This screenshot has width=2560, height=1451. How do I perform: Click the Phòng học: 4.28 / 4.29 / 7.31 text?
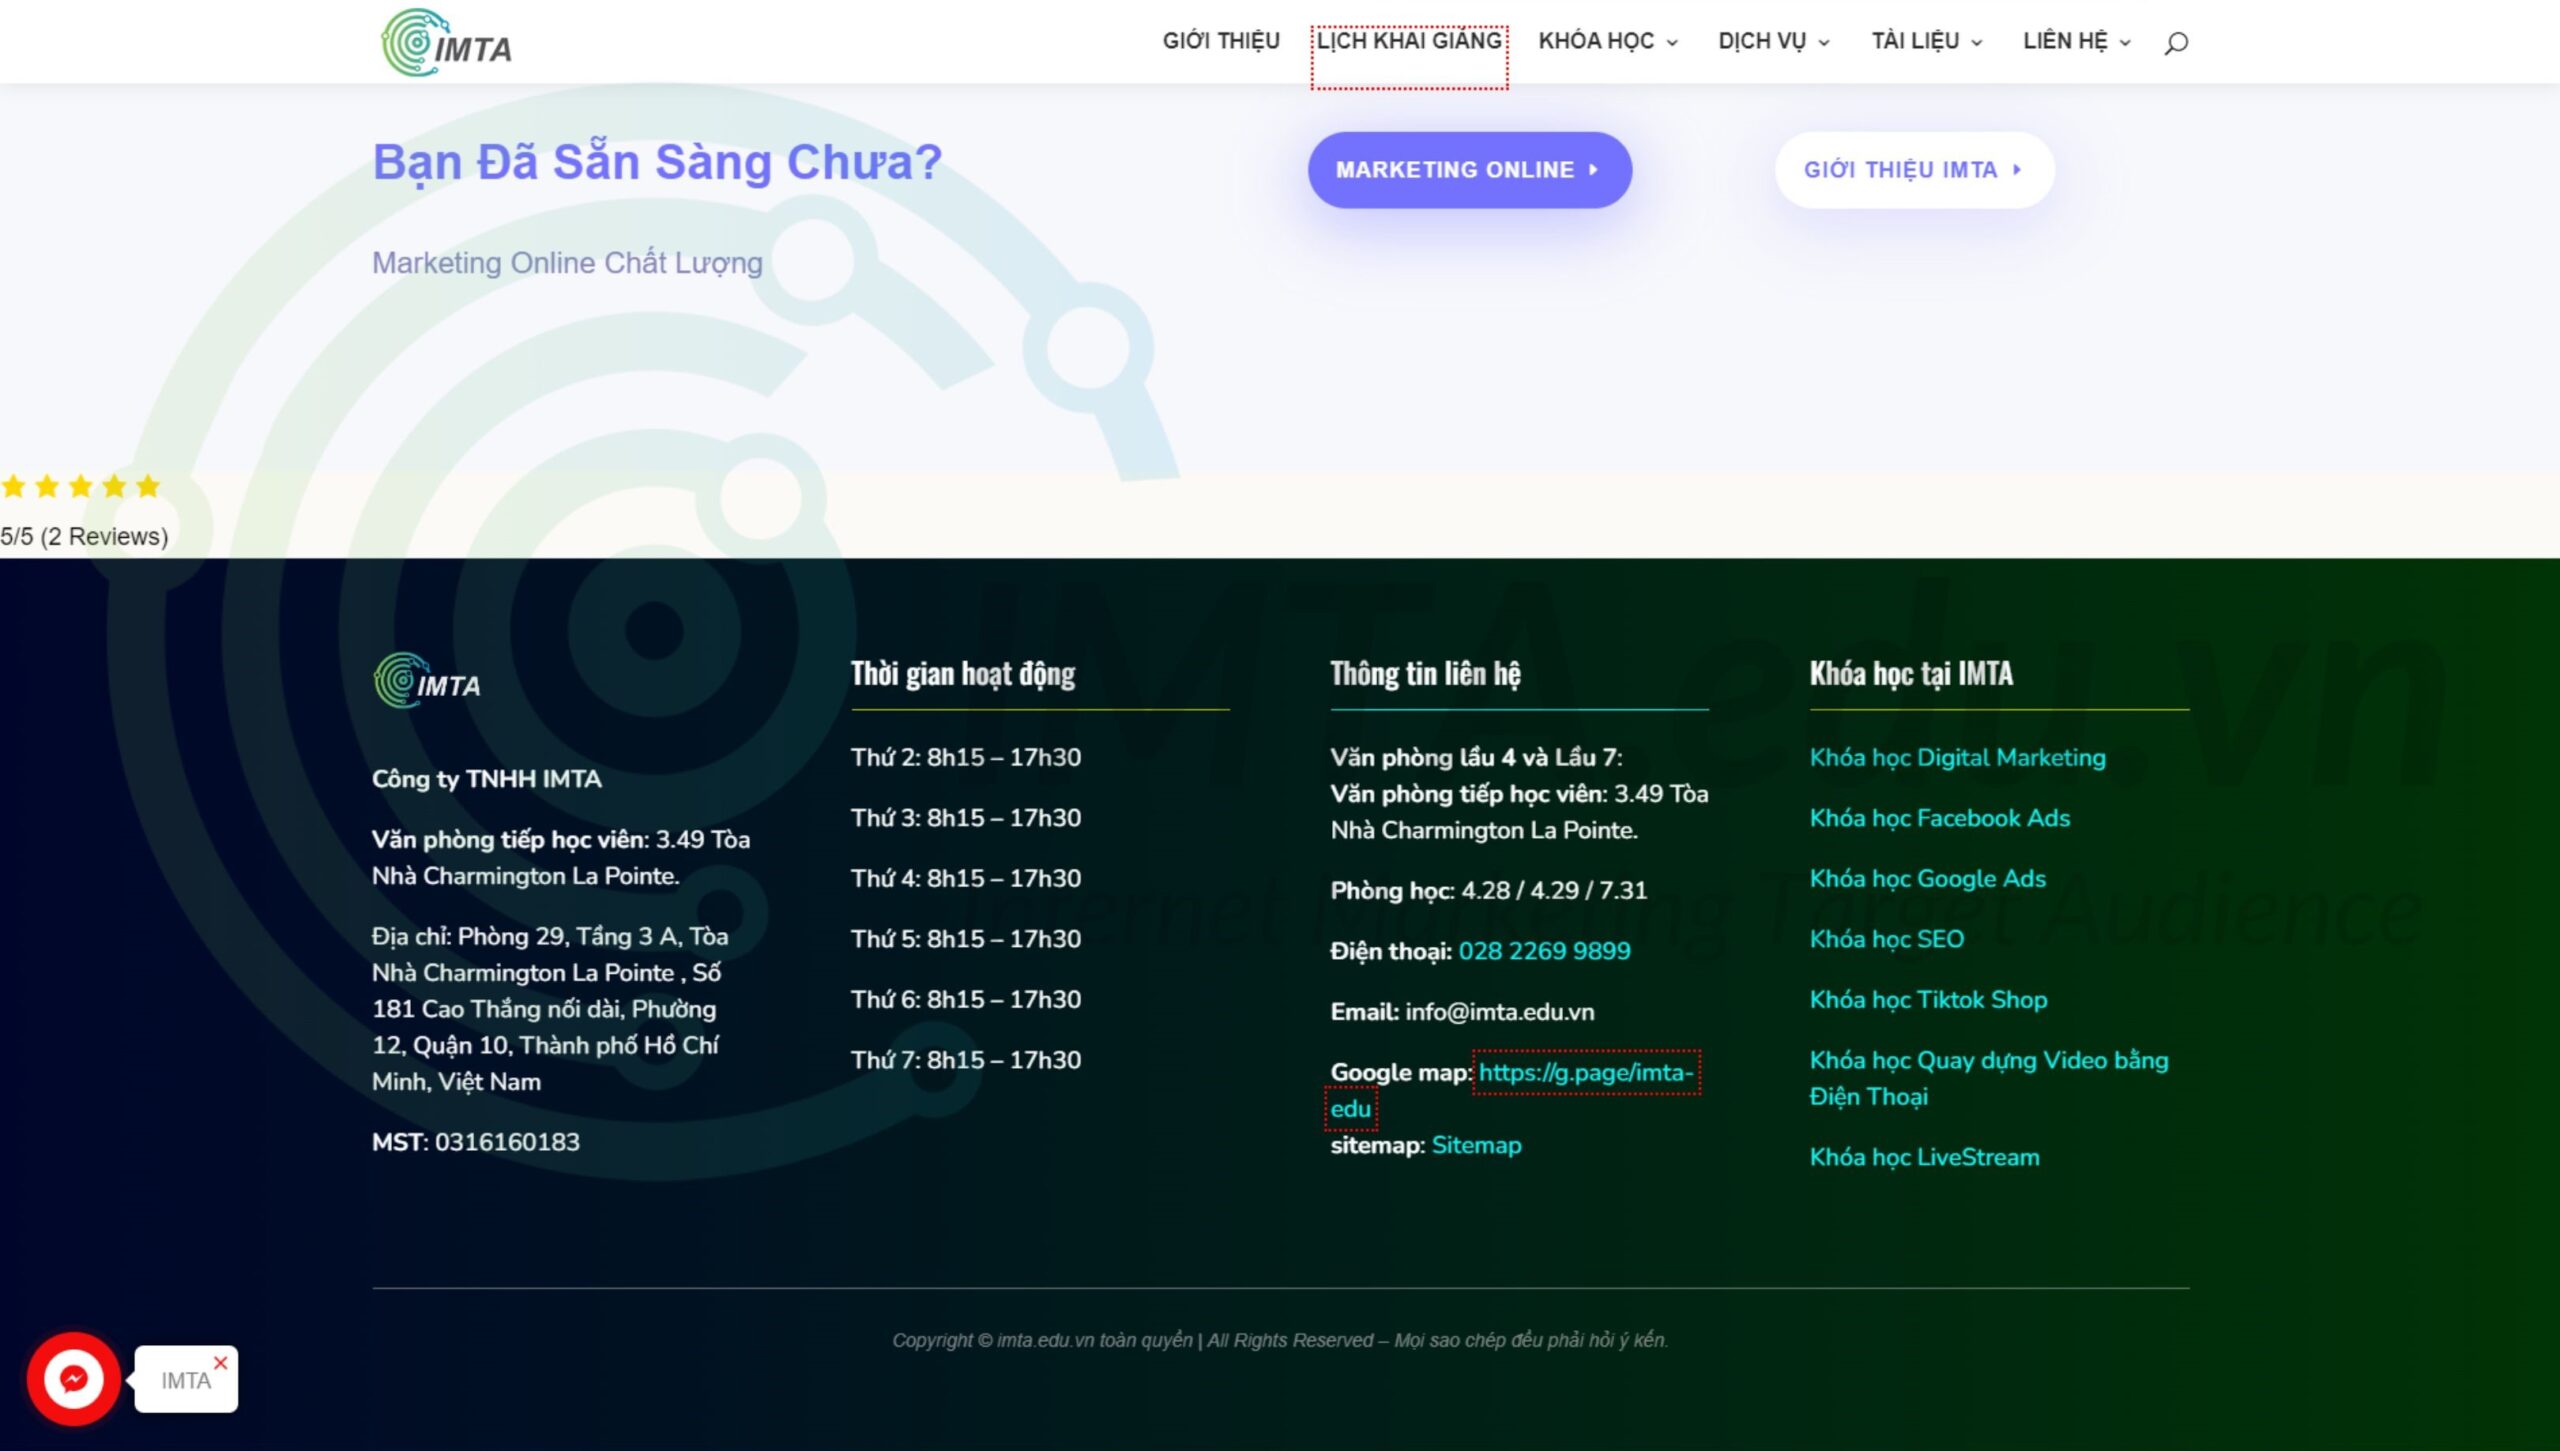click(x=1488, y=891)
